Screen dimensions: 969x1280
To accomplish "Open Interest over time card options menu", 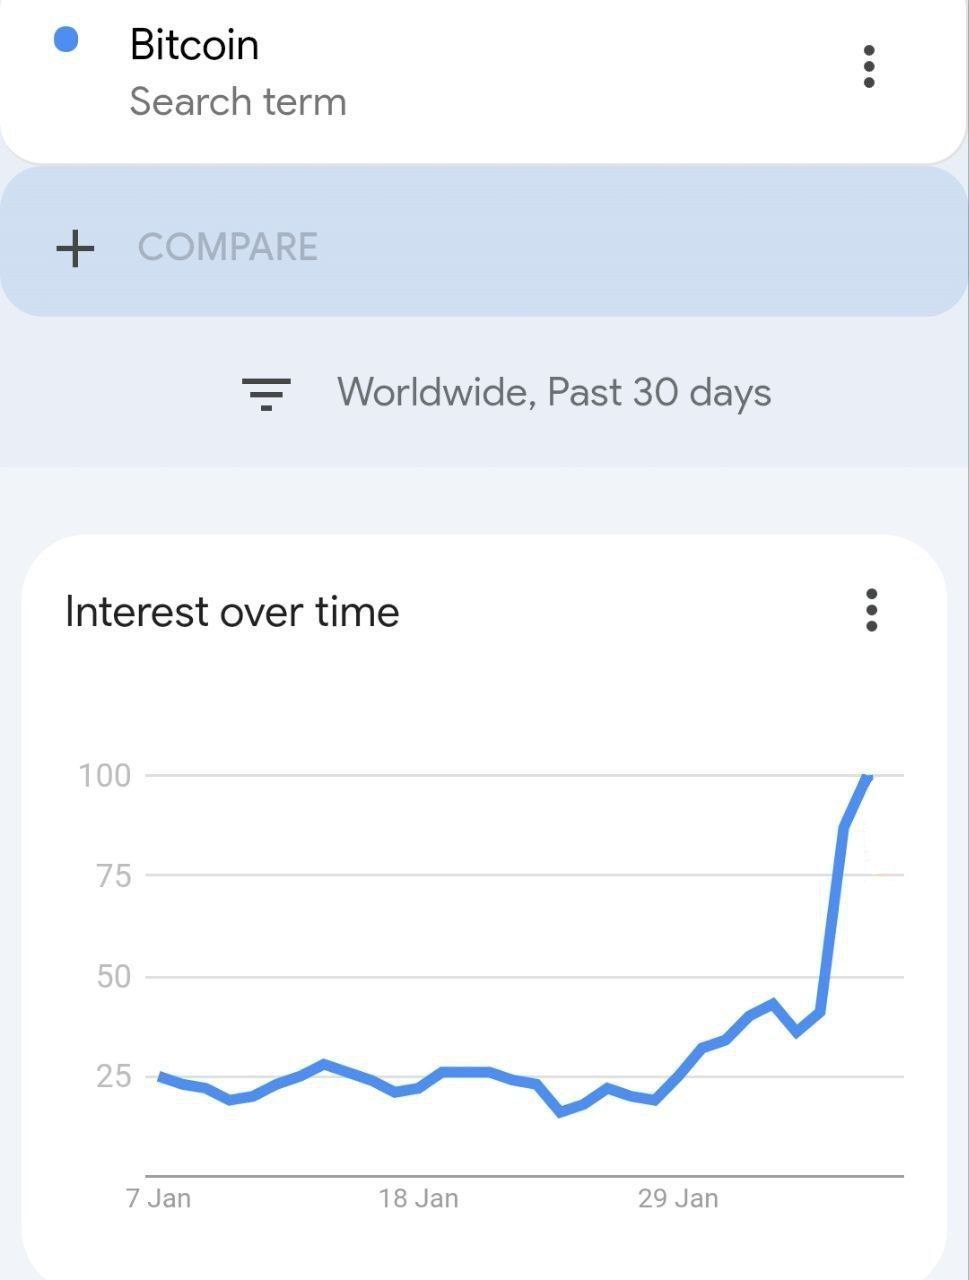I will click(871, 610).
